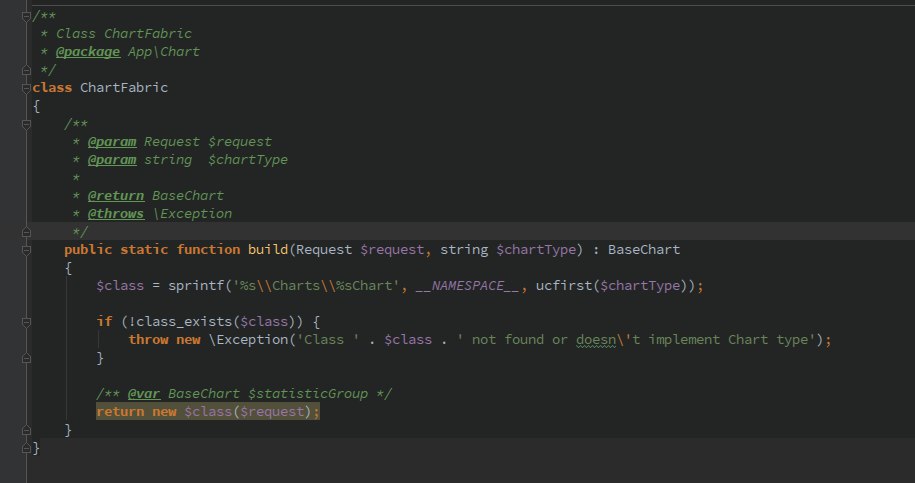
Task: Collapse the class docblock at its opening /** line
Action: tap(26, 16)
